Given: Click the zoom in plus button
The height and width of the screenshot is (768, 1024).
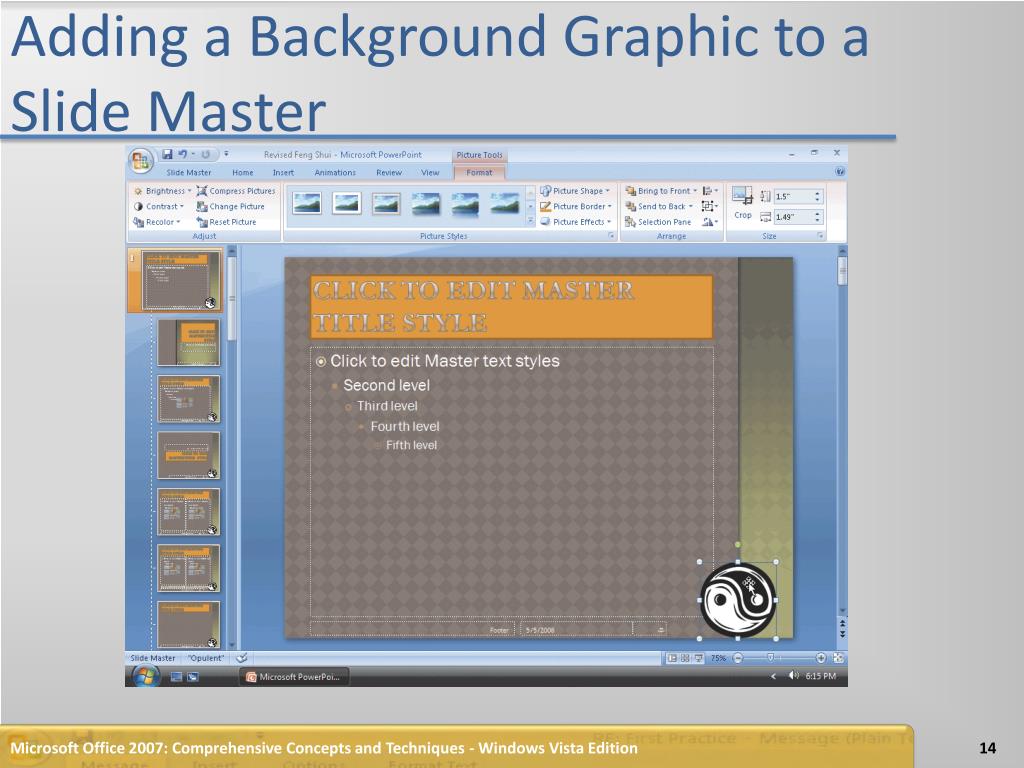Looking at the screenshot, I should point(821,658).
